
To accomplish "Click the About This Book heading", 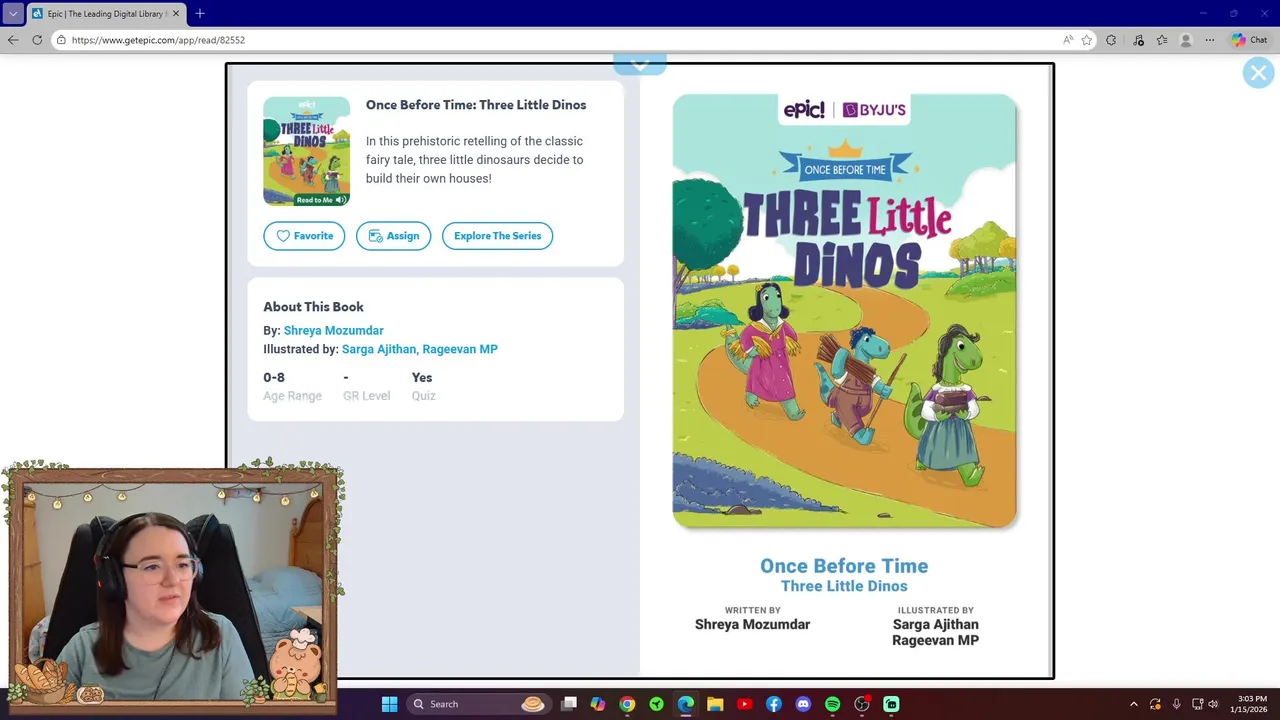I will (313, 307).
